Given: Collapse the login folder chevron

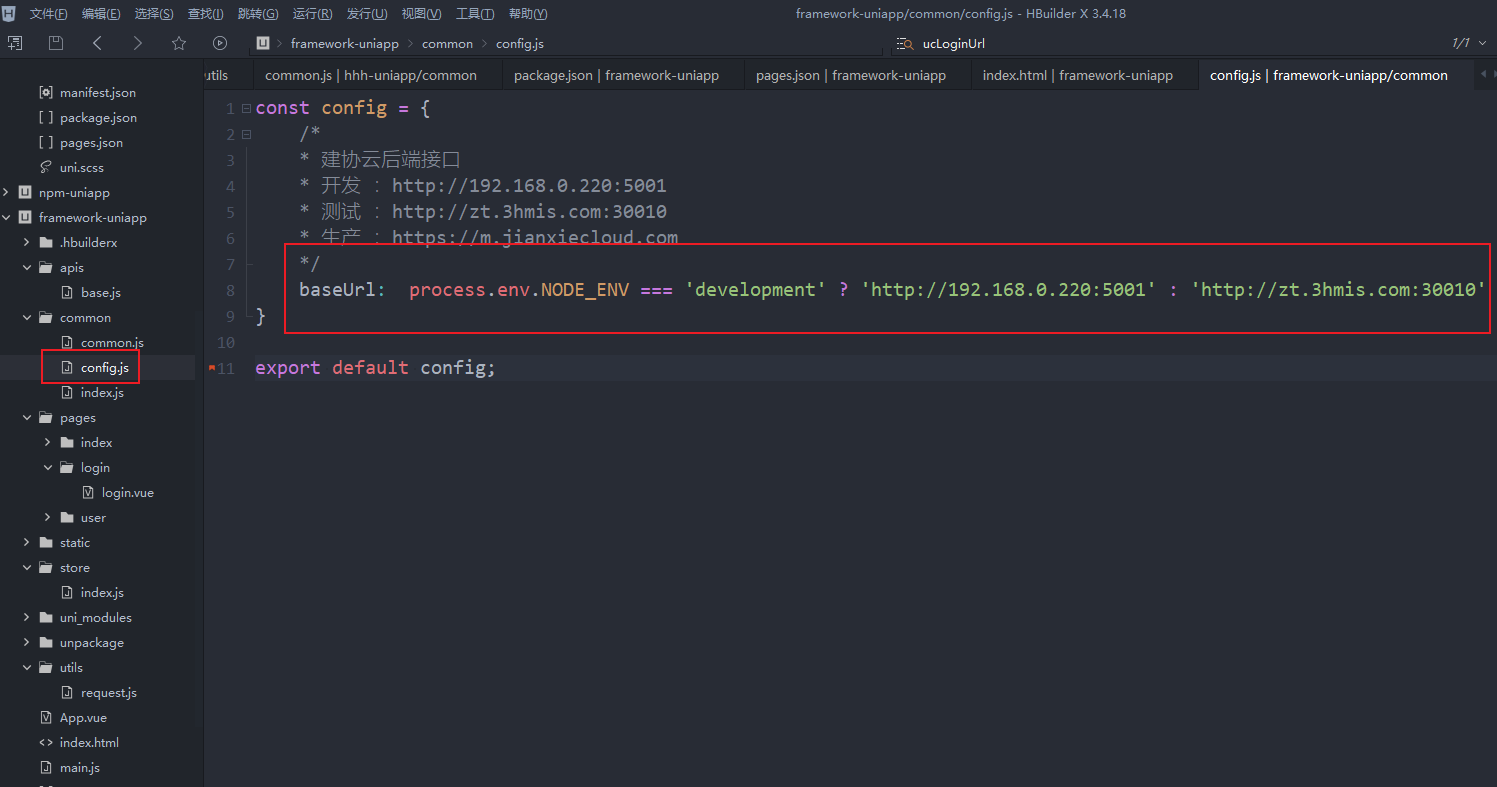Looking at the screenshot, I should (x=47, y=467).
